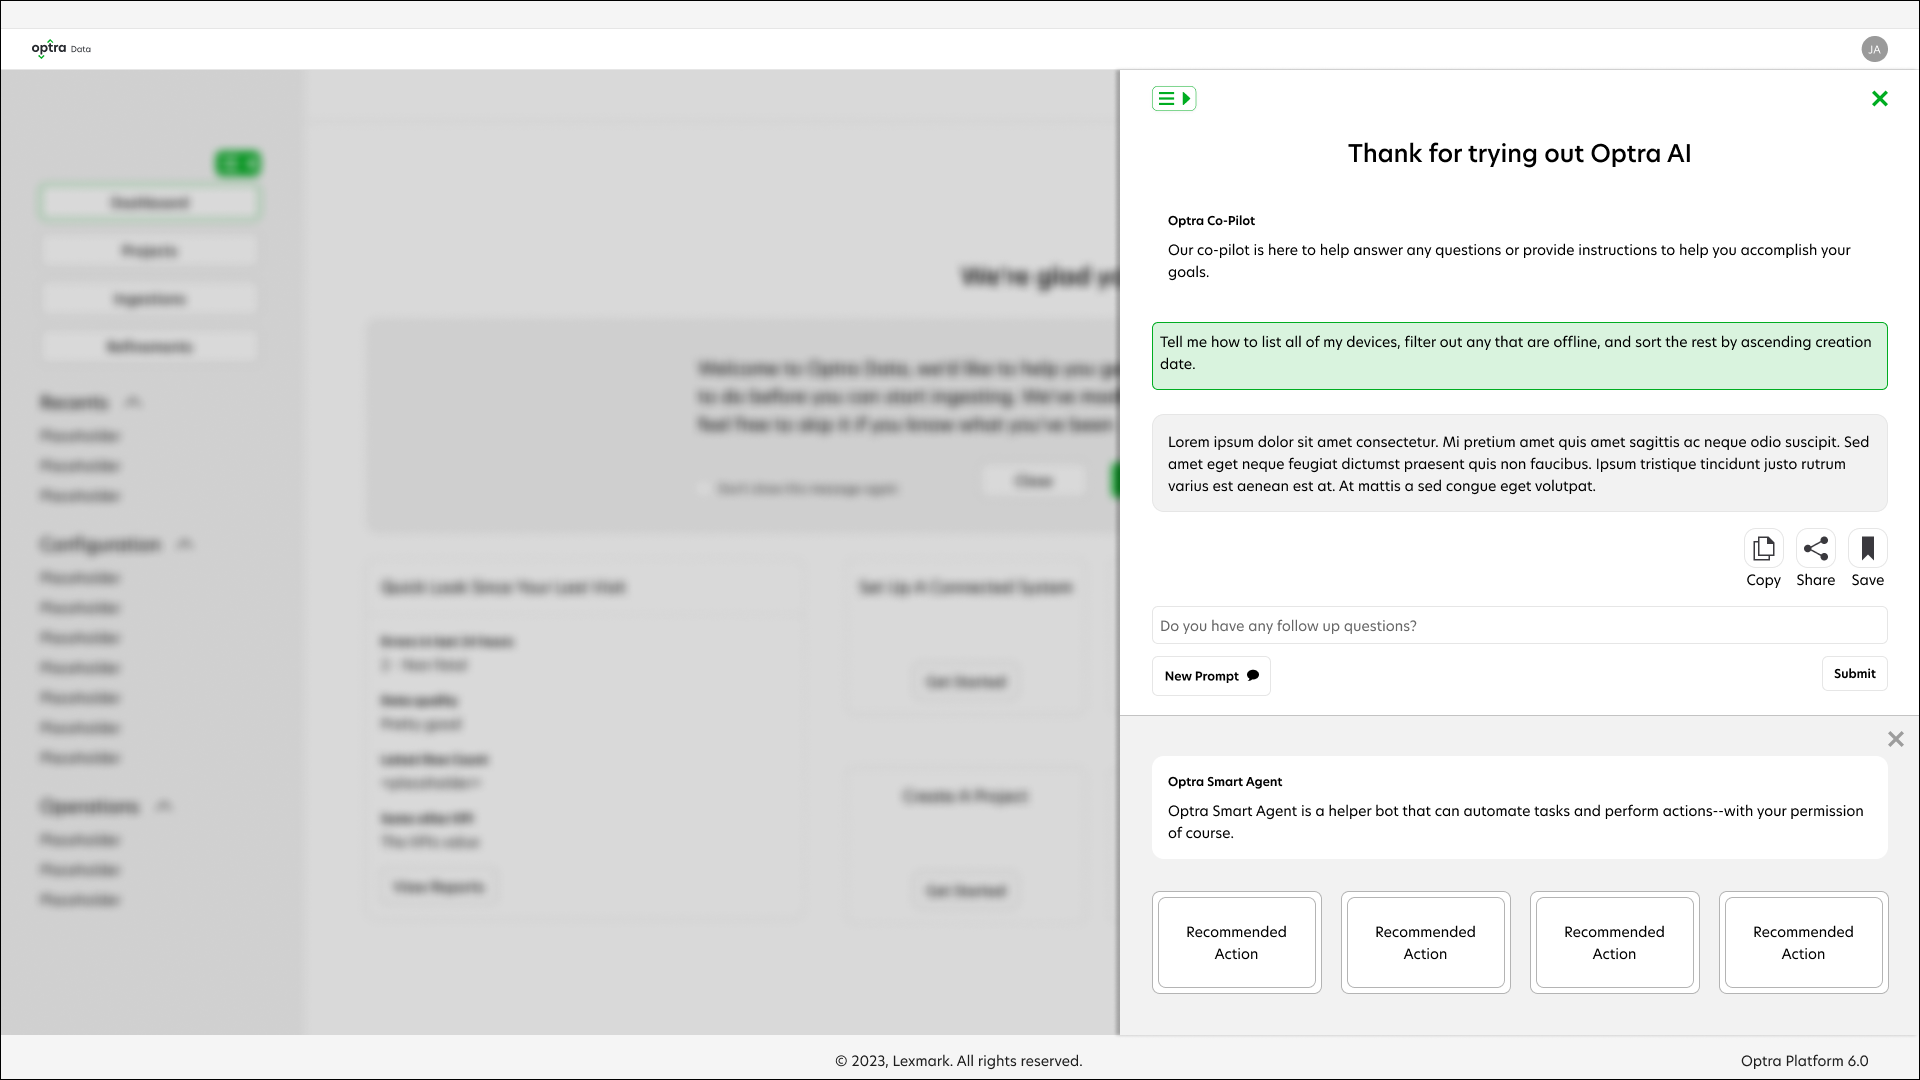Image resolution: width=1920 pixels, height=1080 pixels.
Task: Focus the follow up questions field
Action: (1519, 625)
